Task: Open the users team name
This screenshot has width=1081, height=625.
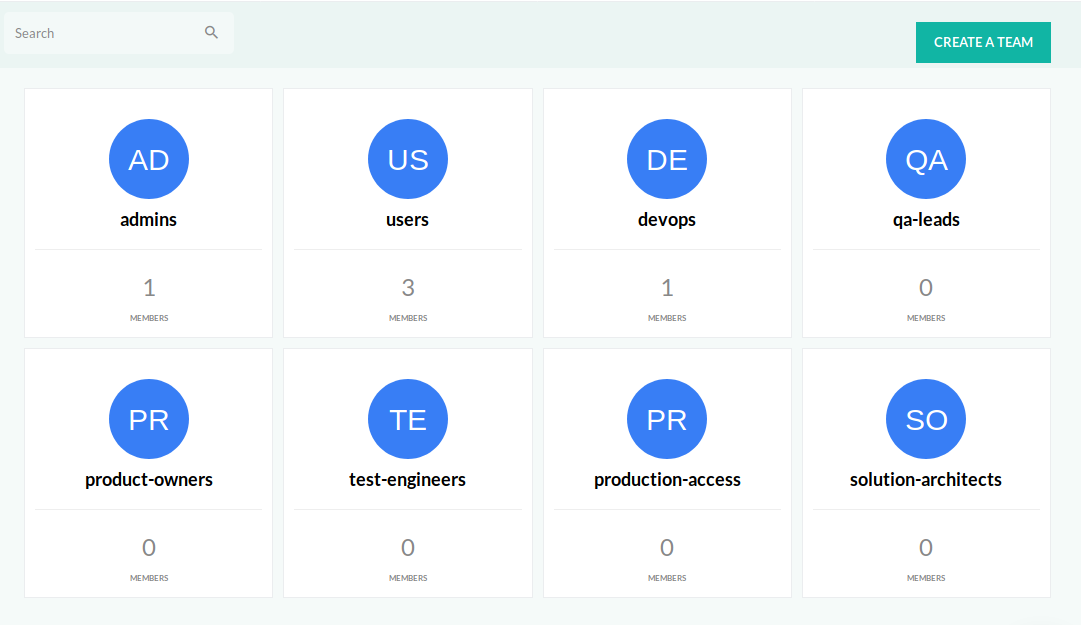Action: [x=408, y=220]
